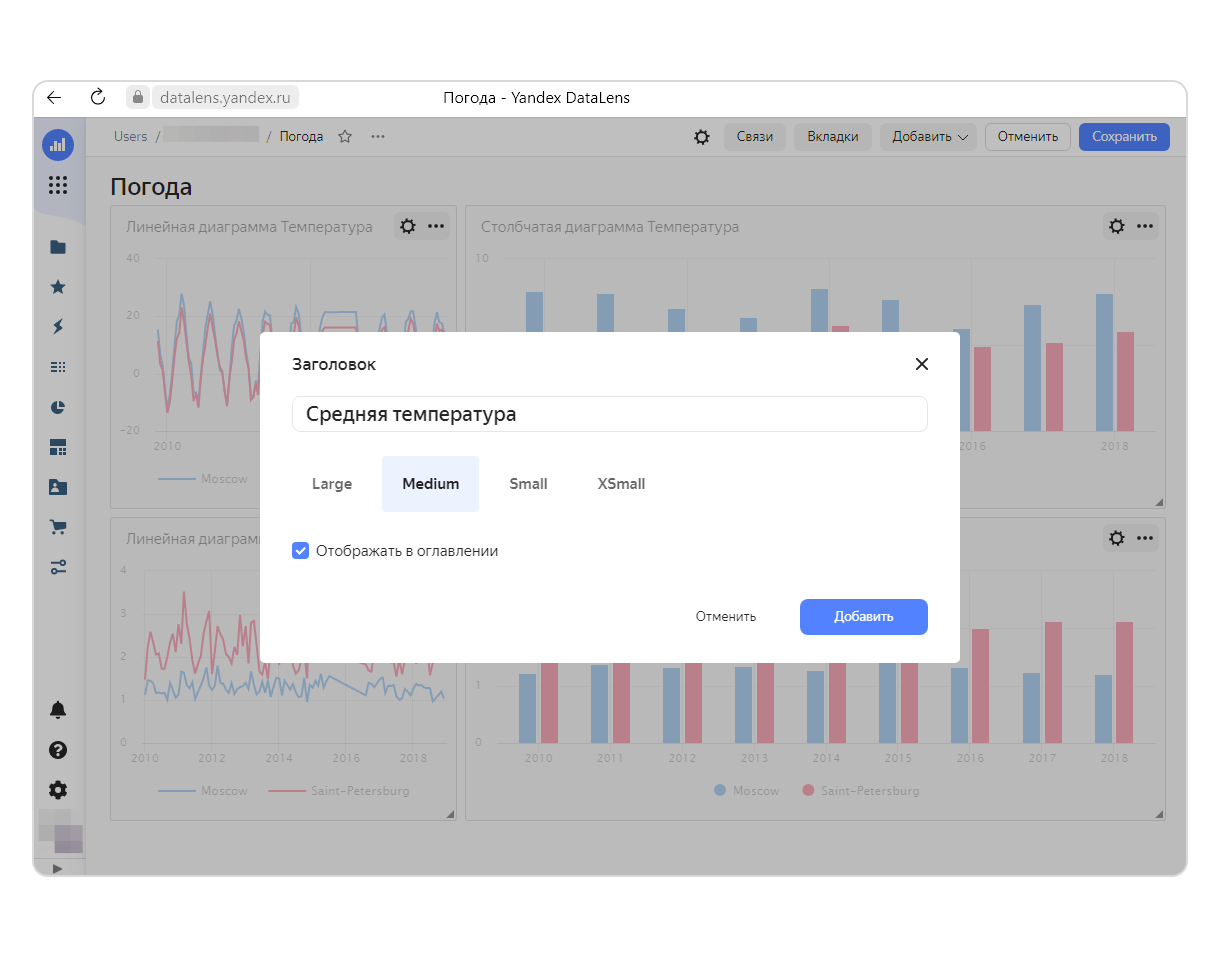The image size is (1220, 957).
Task: Select Large heading size
Action: pos(332,484)
